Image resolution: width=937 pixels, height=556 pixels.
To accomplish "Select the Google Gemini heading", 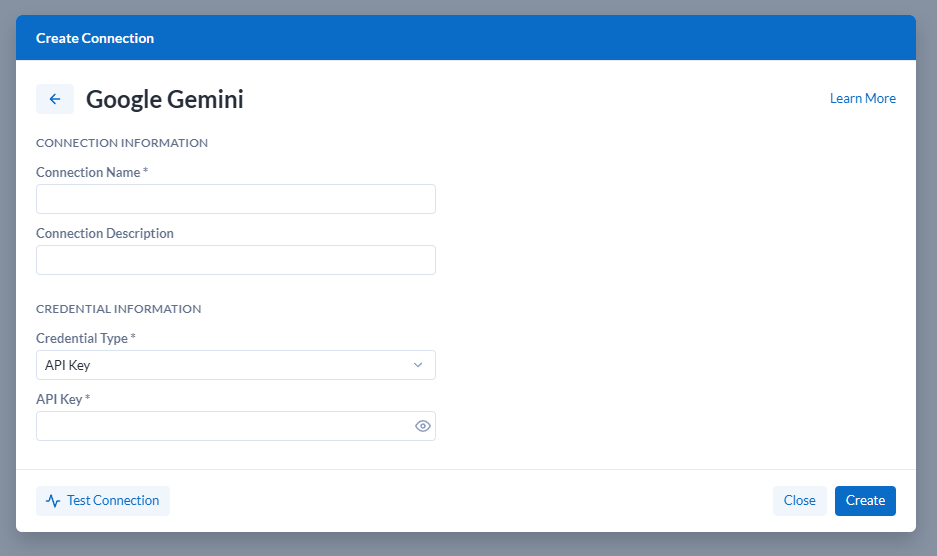I will coord(165,99).
